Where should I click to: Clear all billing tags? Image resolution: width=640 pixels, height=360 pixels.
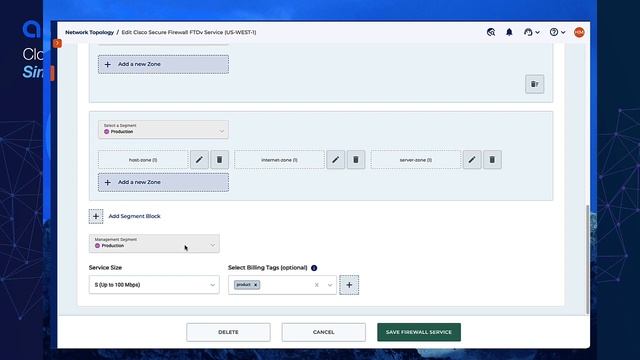click(317, 285)
